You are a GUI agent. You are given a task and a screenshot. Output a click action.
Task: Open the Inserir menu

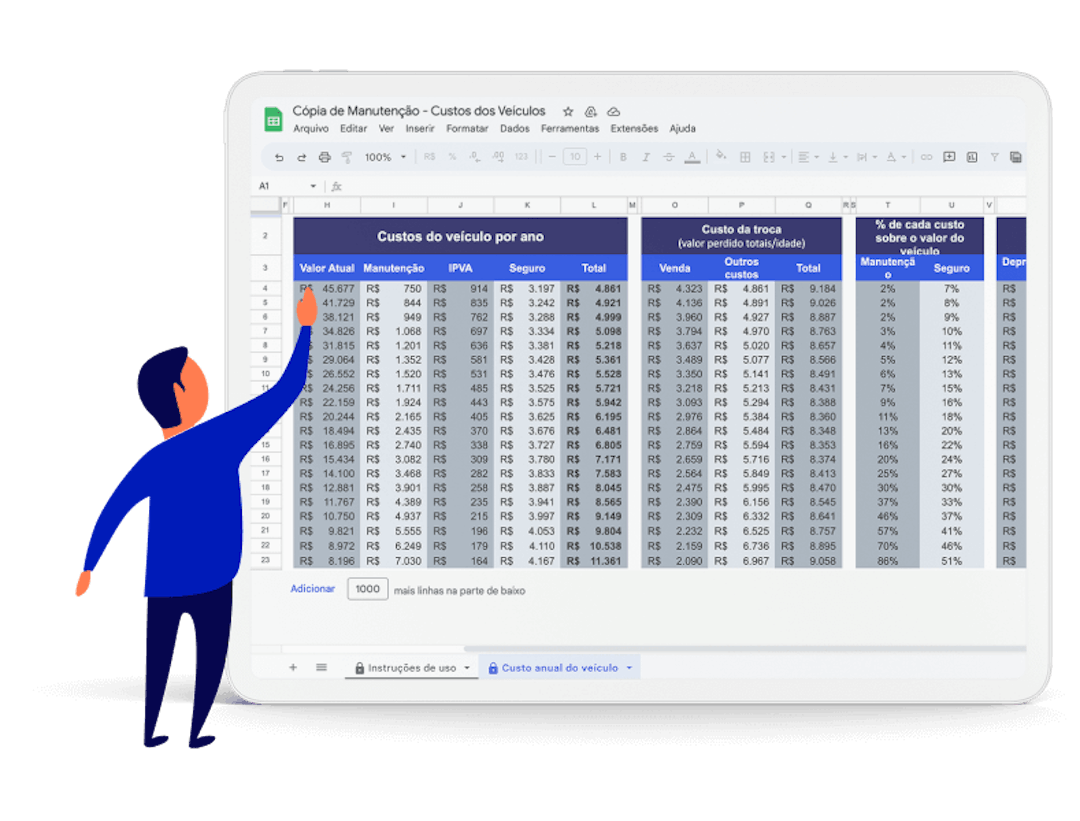pos(420,129)
